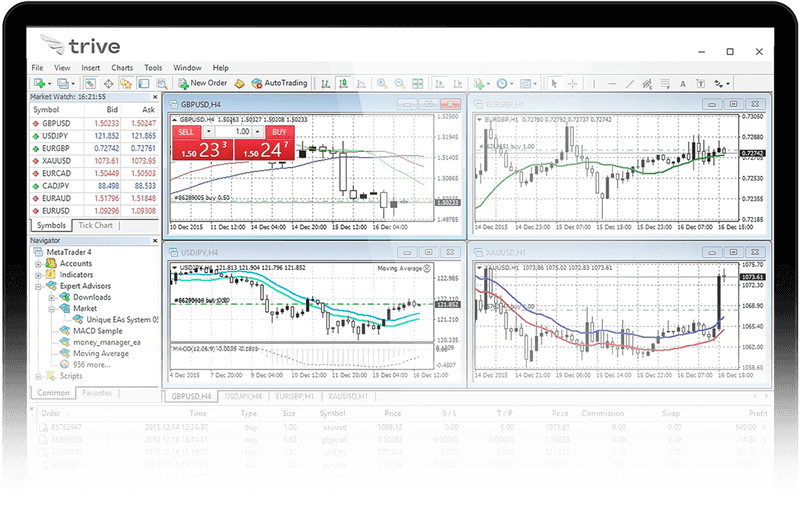Open the Periods dropdown arrow
The image size is (800, 525).
[x=512, y=84]
